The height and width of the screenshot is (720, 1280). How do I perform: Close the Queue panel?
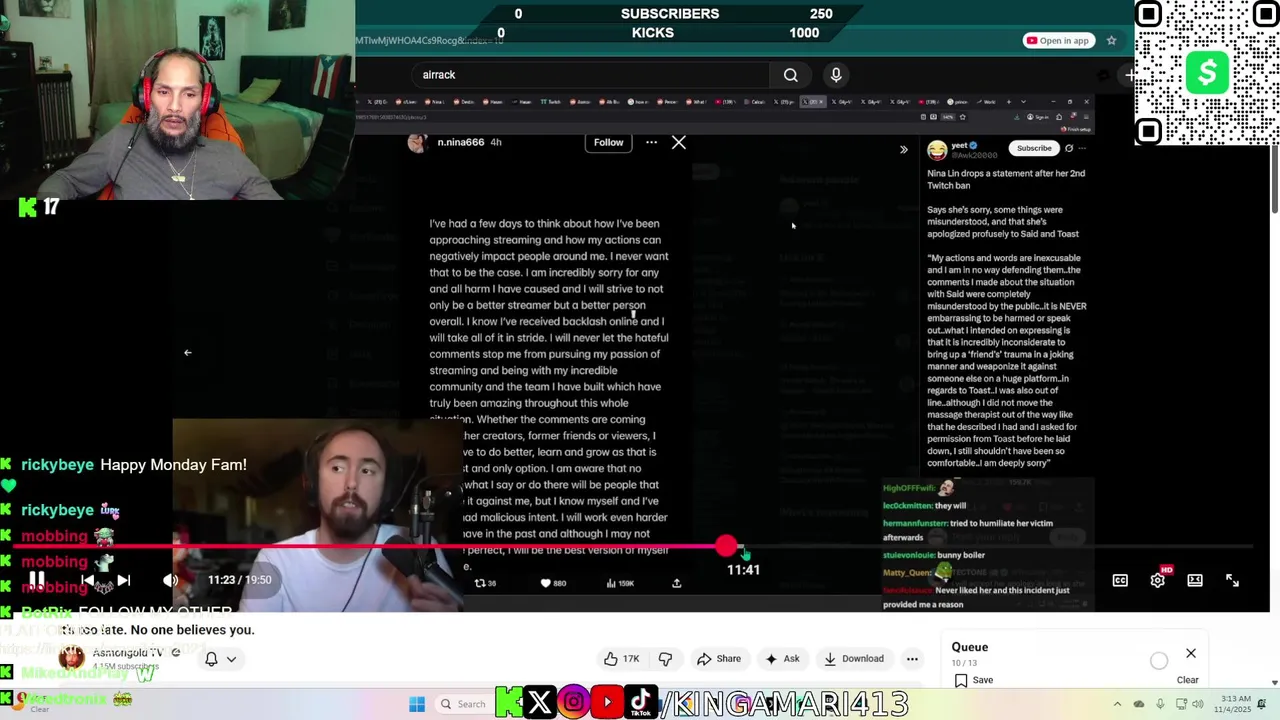pyautogui.click(x=1191, y=653)
